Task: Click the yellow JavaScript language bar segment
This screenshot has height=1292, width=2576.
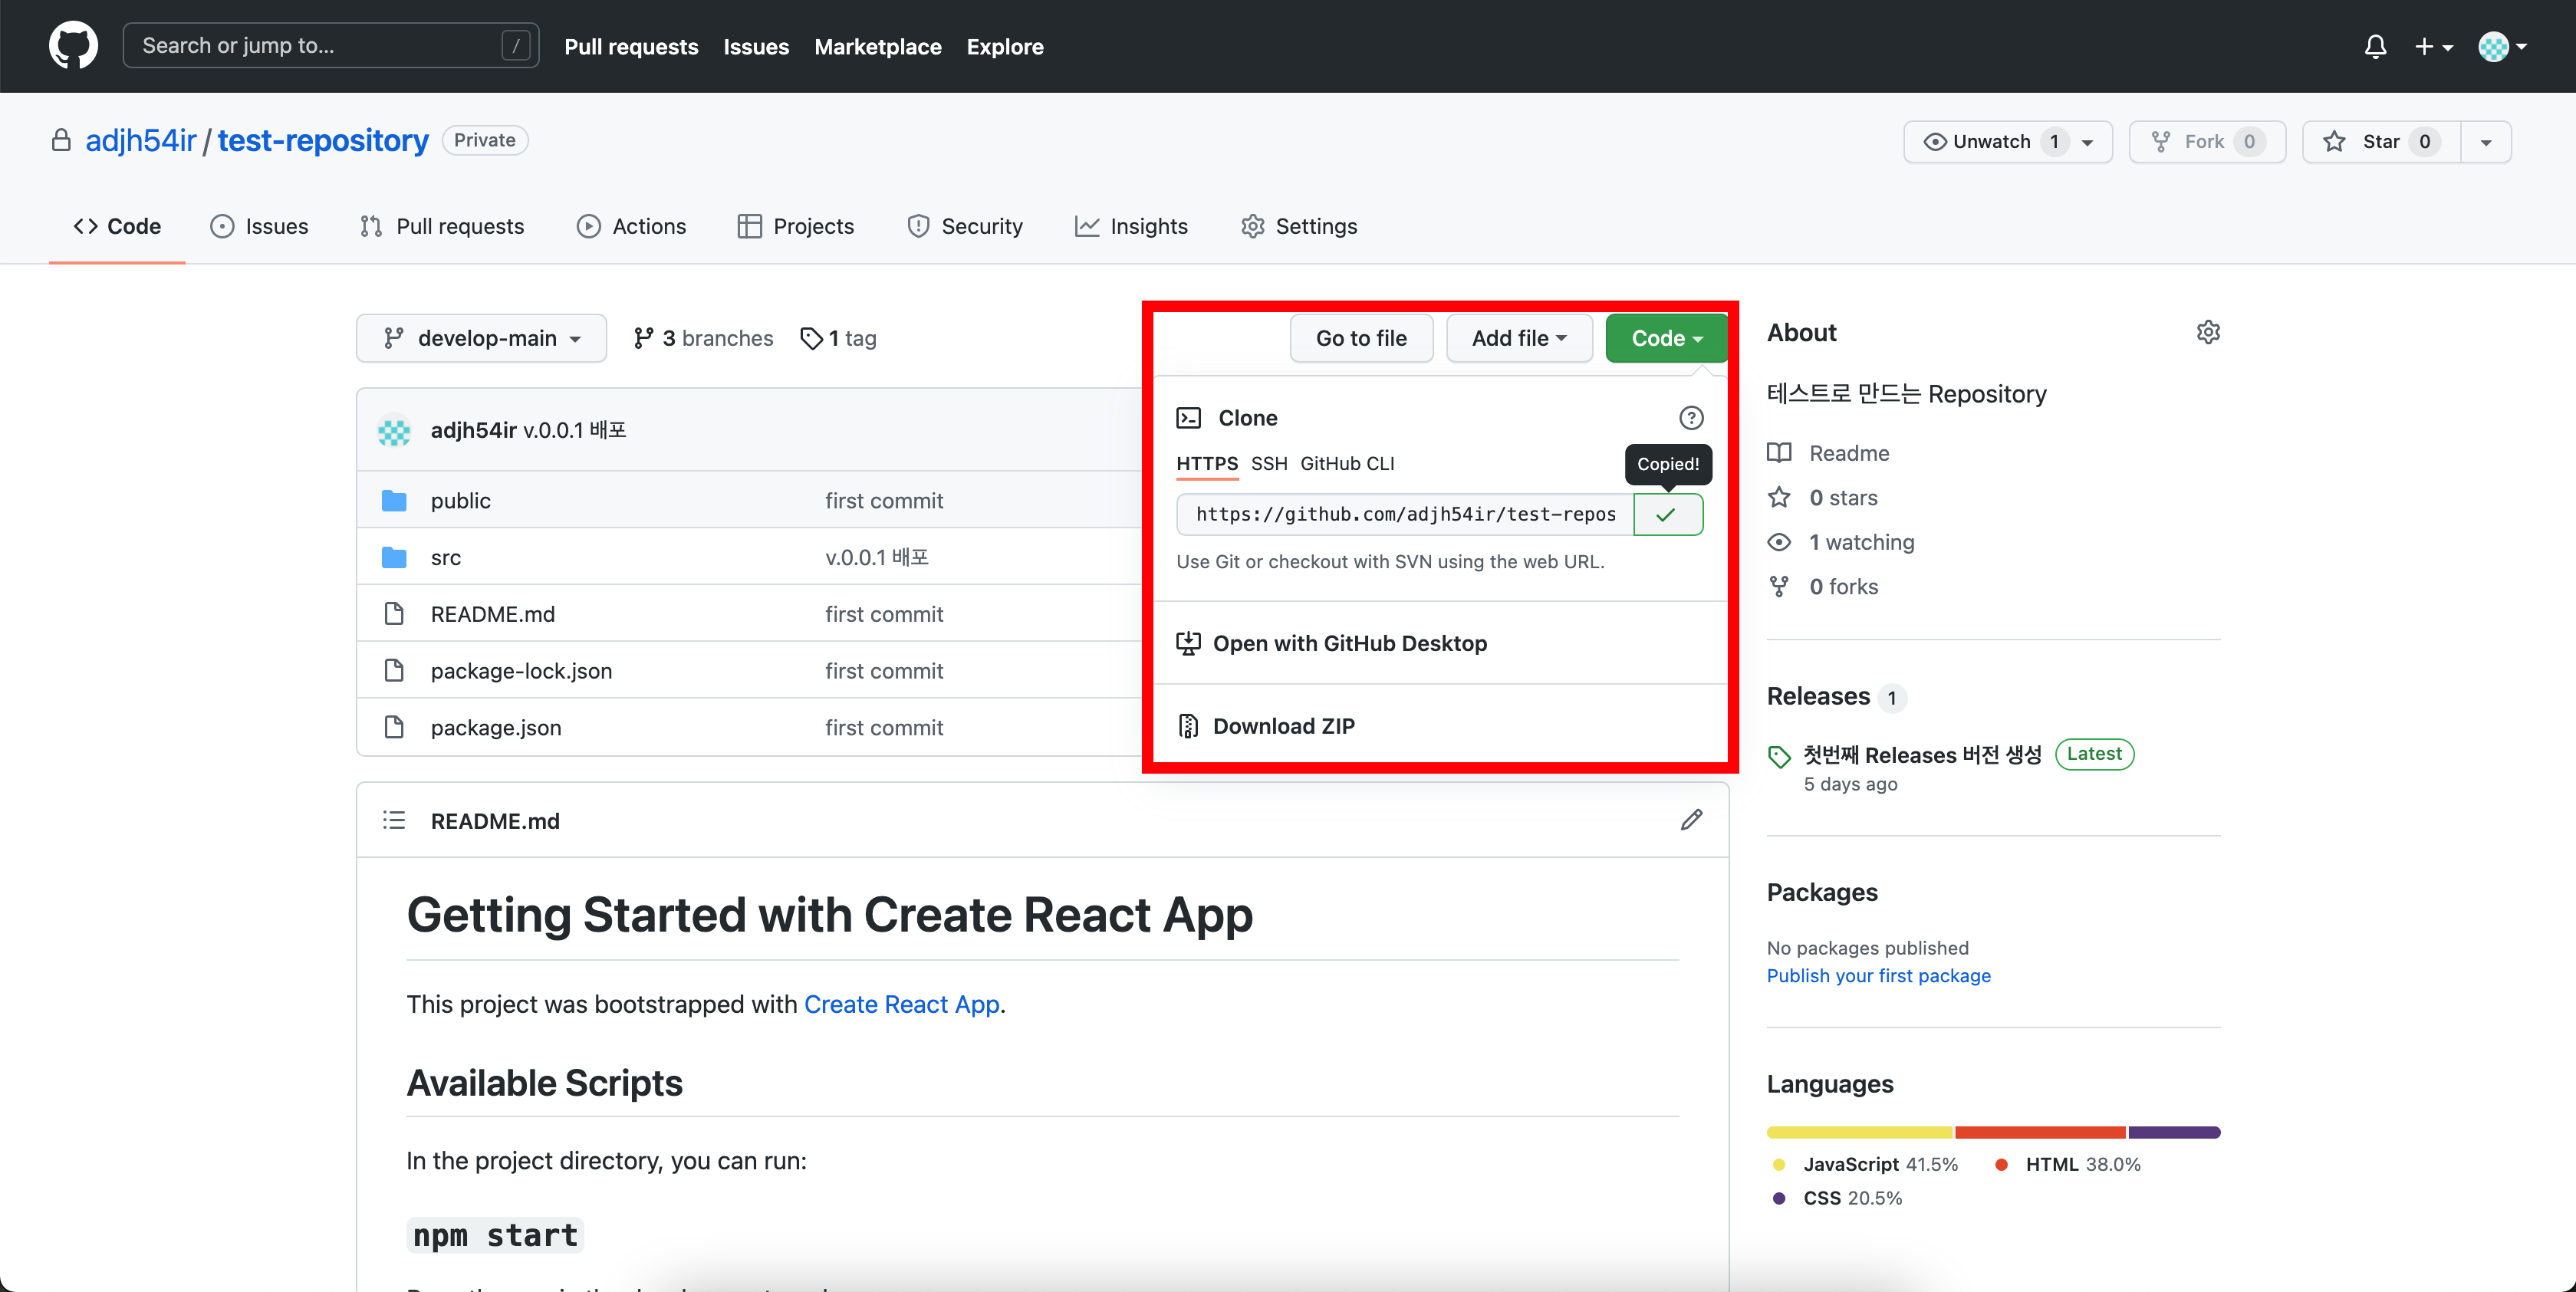Action: click(x=1860, y=1133)
